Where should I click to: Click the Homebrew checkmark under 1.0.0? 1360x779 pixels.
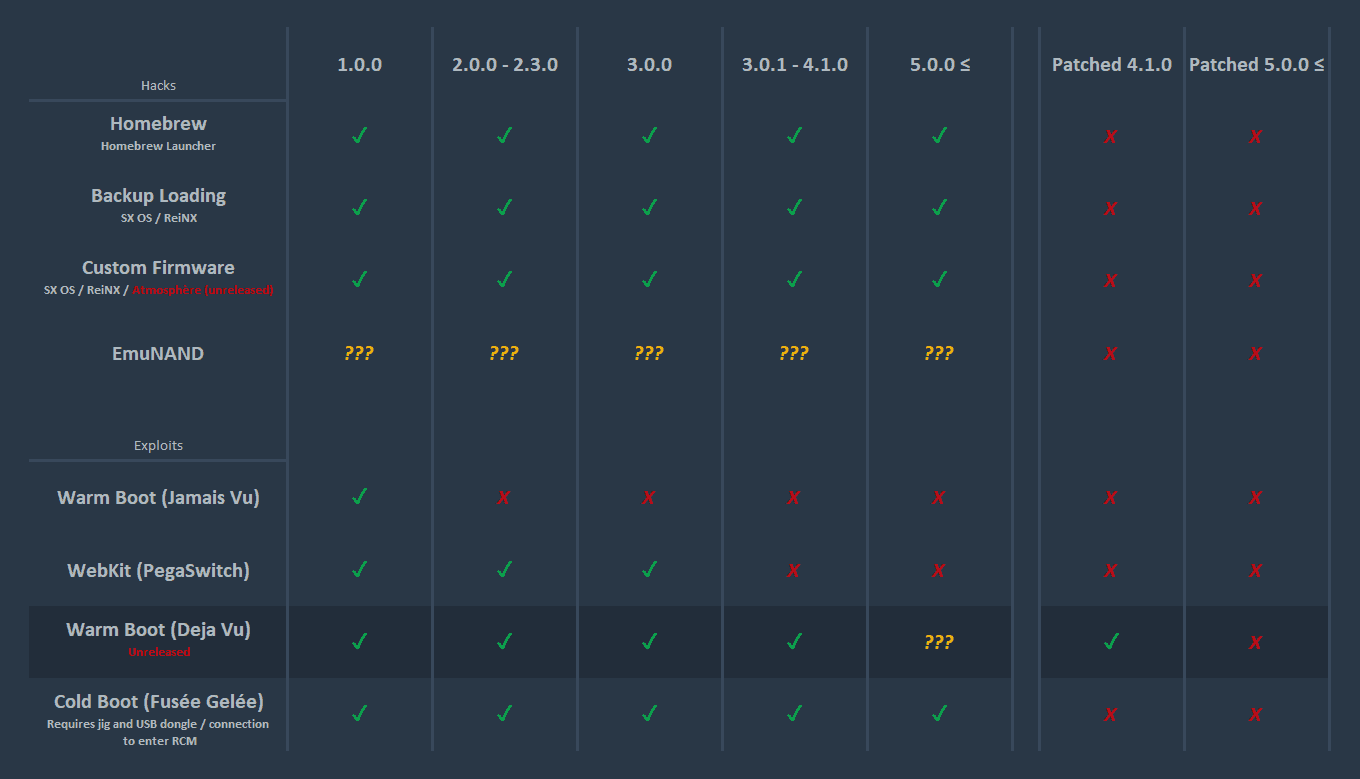tap(360, 135)
